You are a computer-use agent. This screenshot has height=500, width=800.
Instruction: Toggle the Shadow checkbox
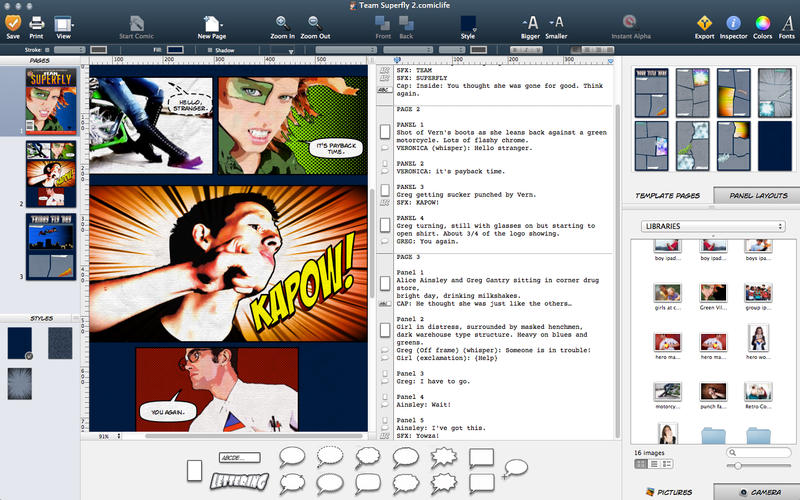tap(208, 49)
